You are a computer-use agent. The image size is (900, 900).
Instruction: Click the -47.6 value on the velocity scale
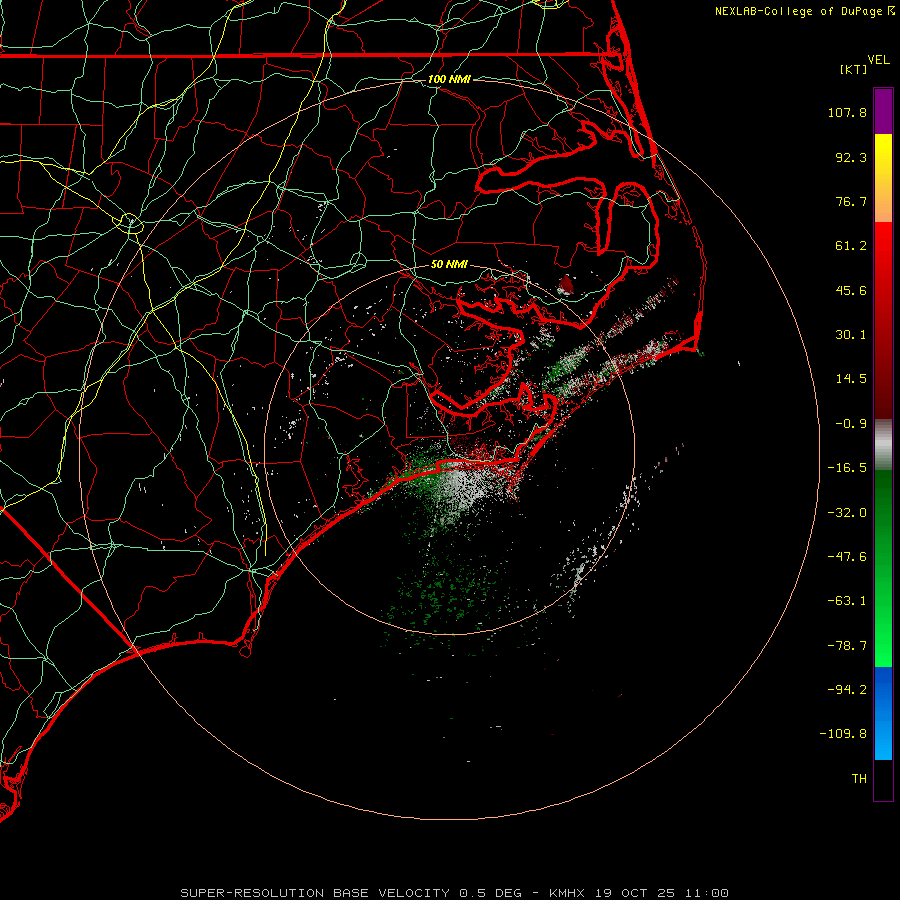[x=847, y=557]
